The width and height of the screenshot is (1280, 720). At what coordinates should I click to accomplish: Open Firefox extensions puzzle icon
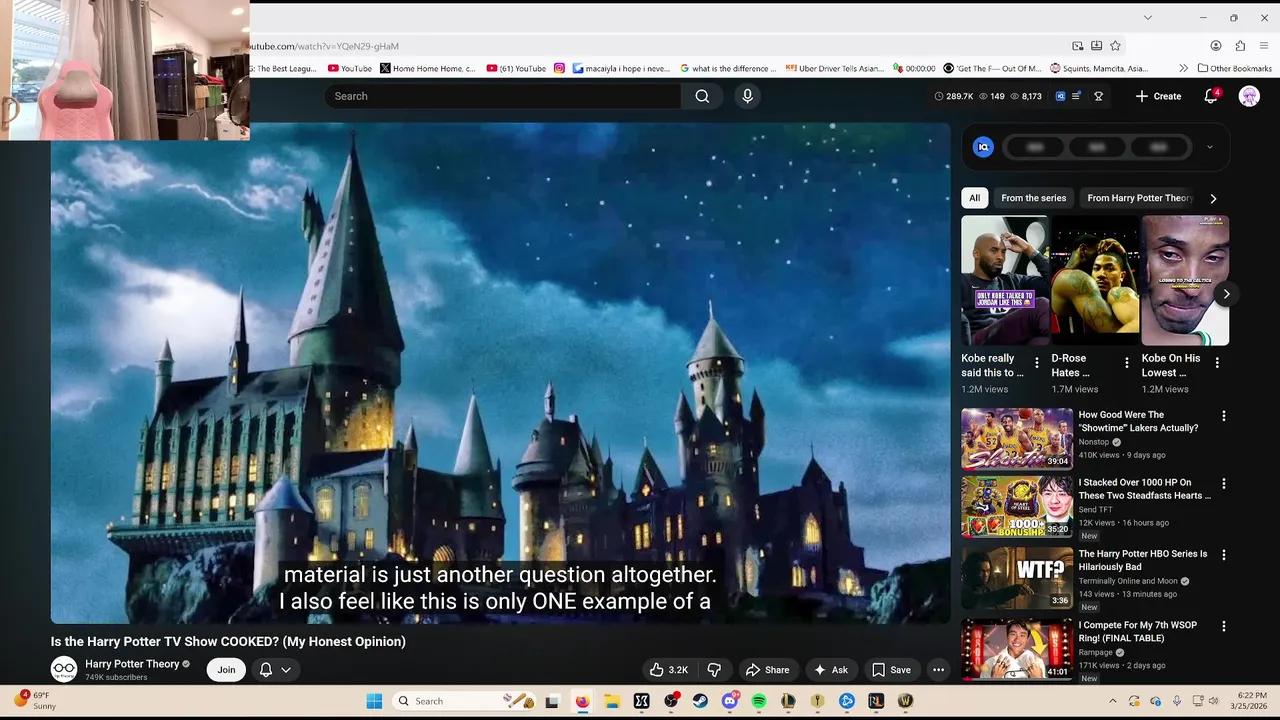[1240, 46]
